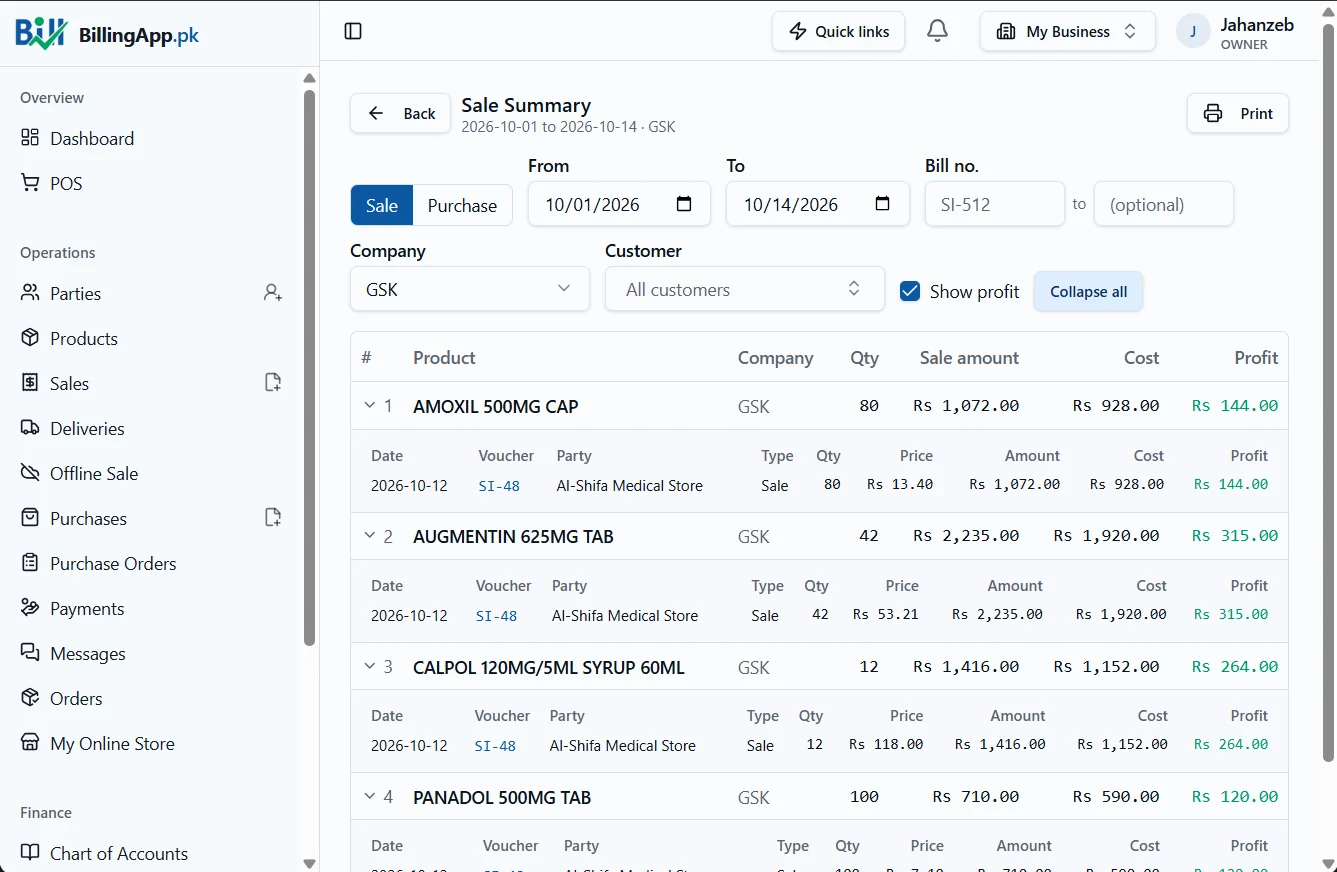Collapse the CALPOL 120MG/5ML SYRUP row
Screen dimensions: 1337x872
[370, 666]
